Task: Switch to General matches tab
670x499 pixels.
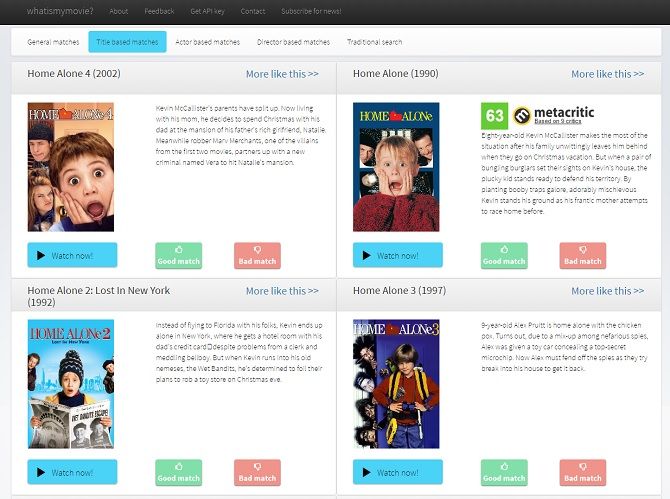Action: coord(53,42)
